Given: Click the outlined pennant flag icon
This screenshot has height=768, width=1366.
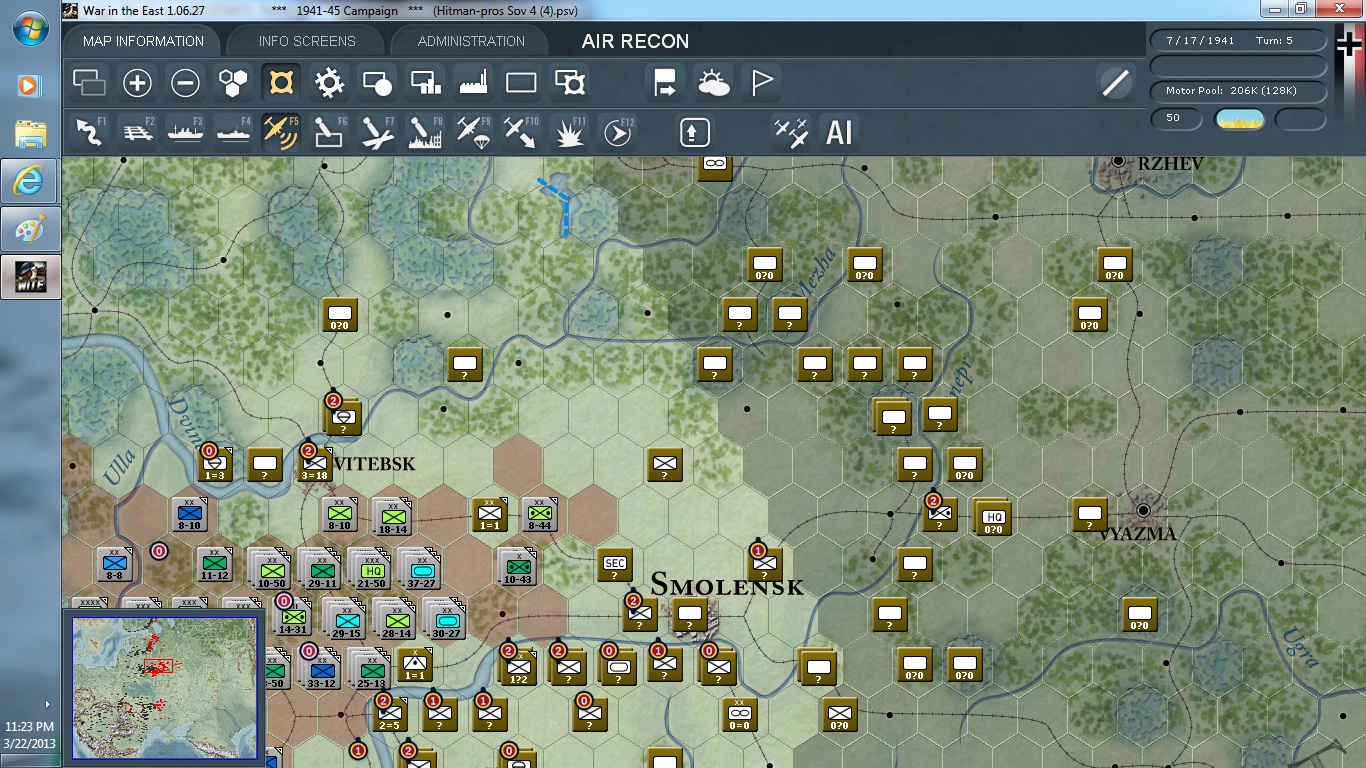Looking at the screenshot, I should (762, 83).
